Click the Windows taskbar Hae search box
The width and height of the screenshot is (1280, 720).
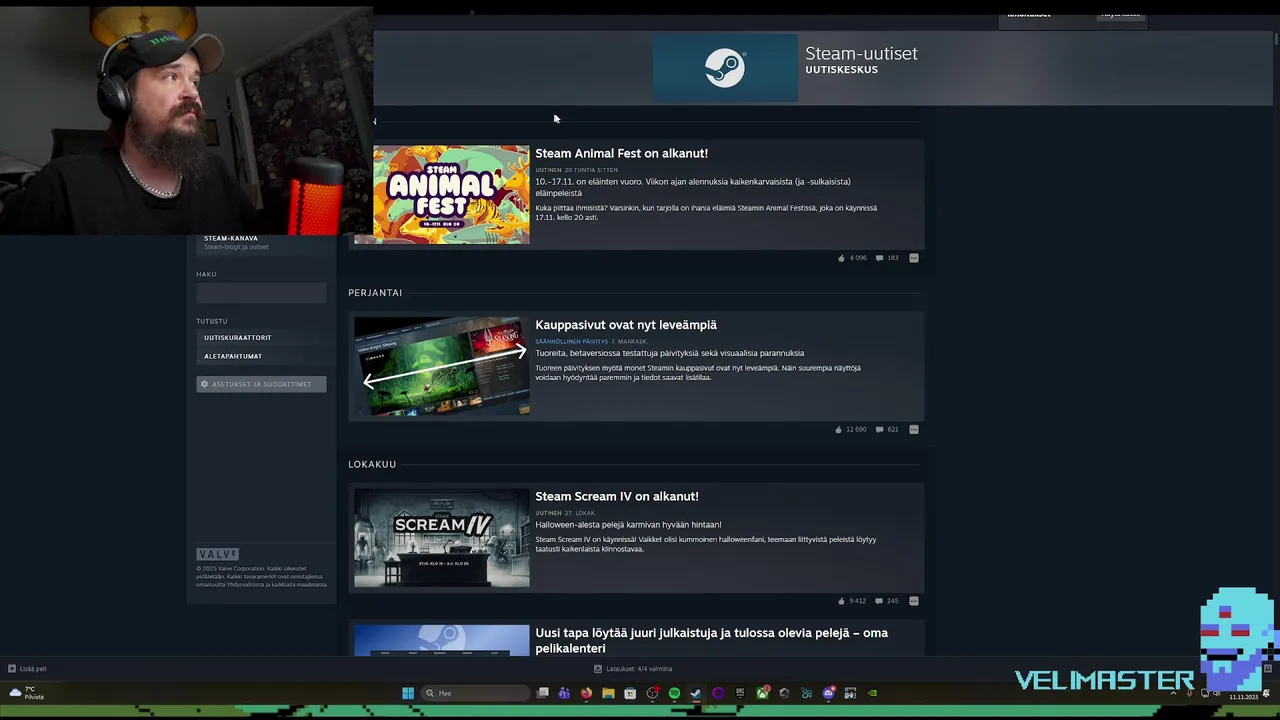pyautogui.click(x=475, y=693)
